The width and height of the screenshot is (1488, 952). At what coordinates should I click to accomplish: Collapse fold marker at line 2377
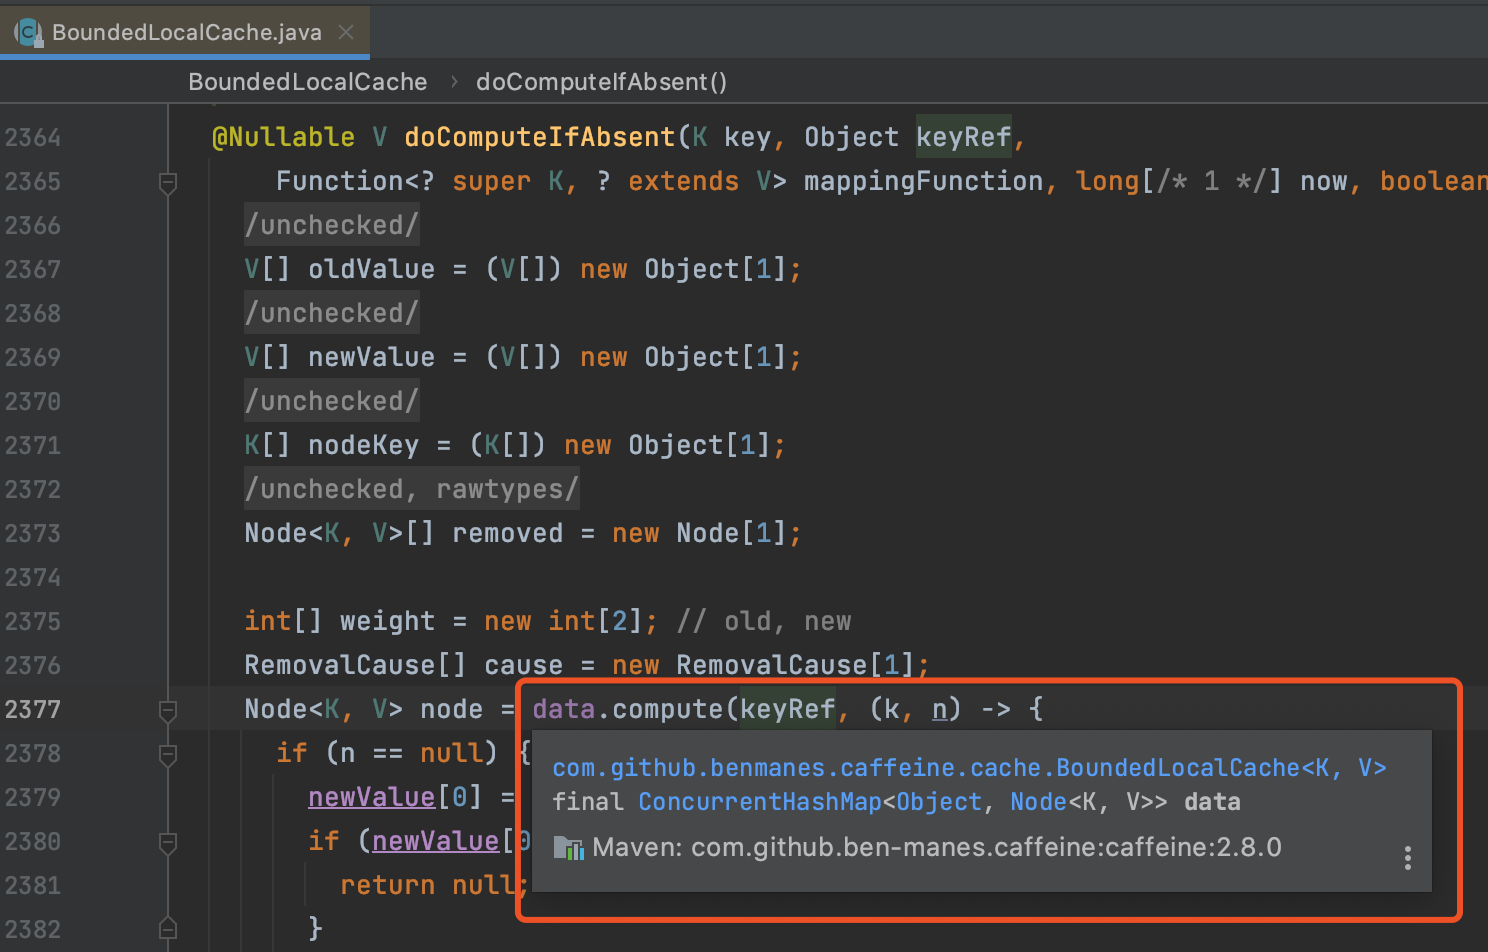[x=168, y=710]
